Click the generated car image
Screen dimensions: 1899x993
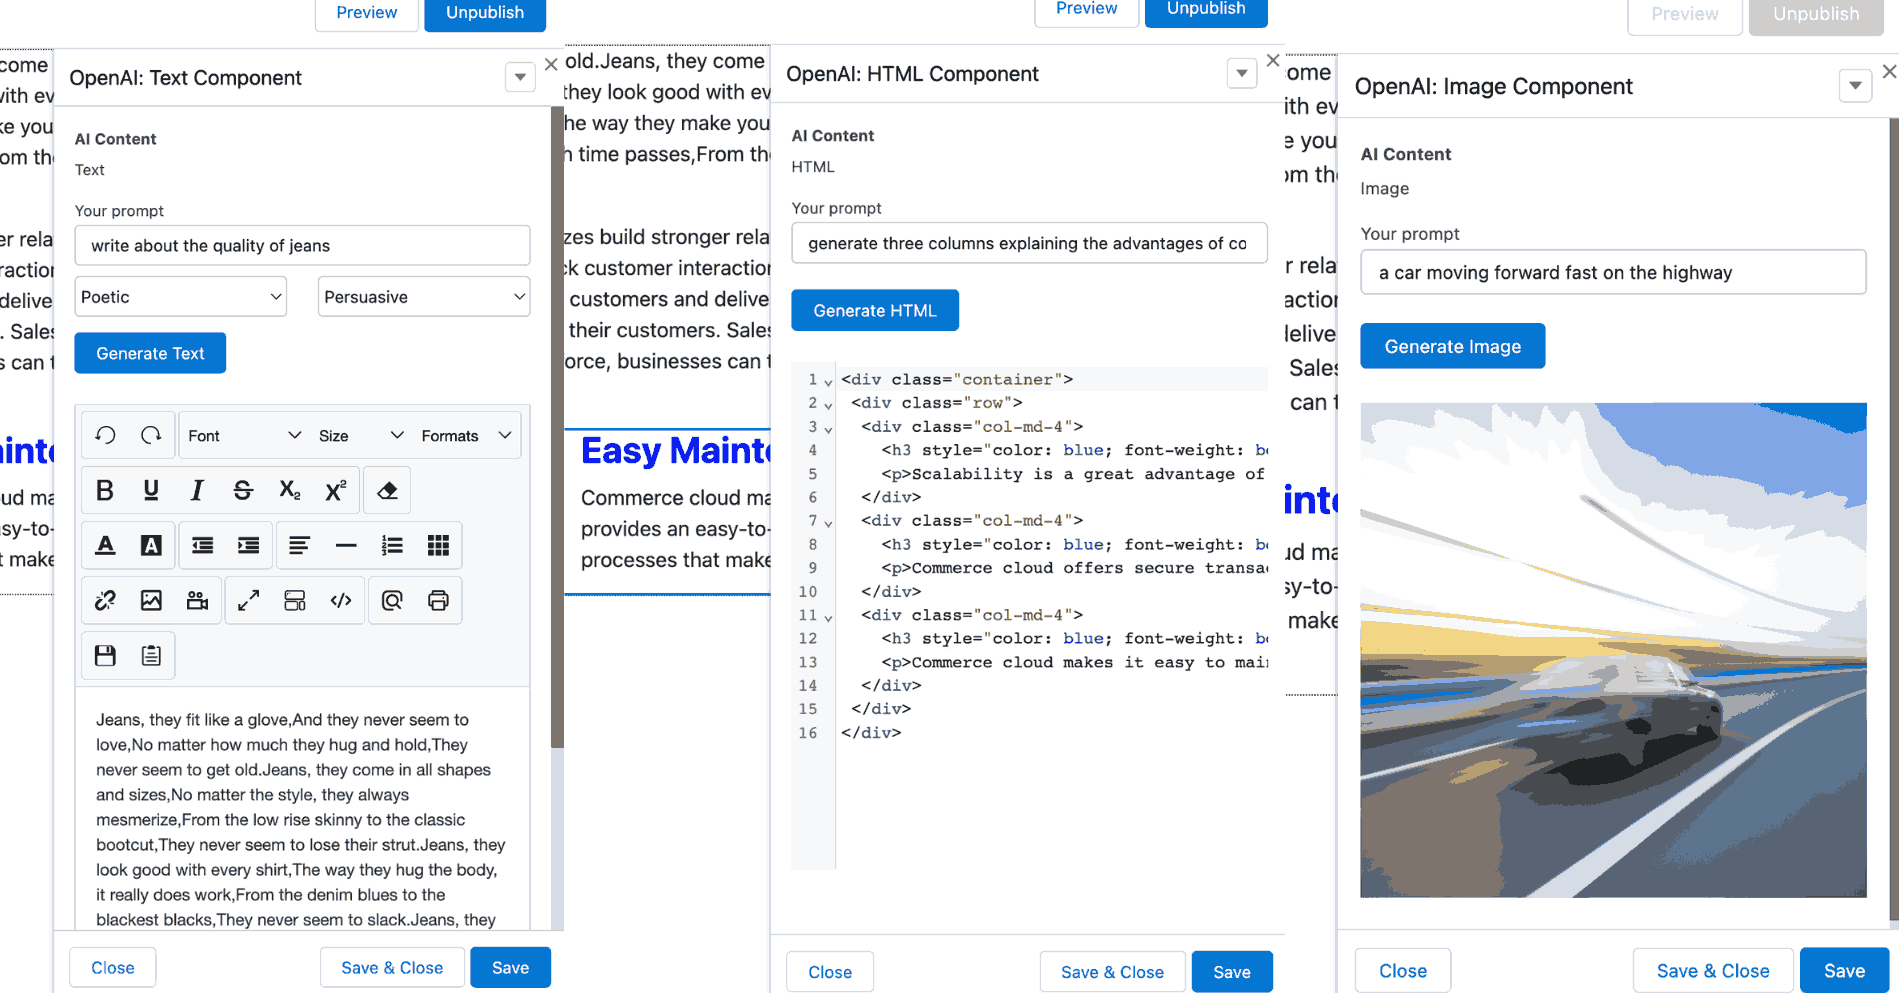[x=1613, y=650]
